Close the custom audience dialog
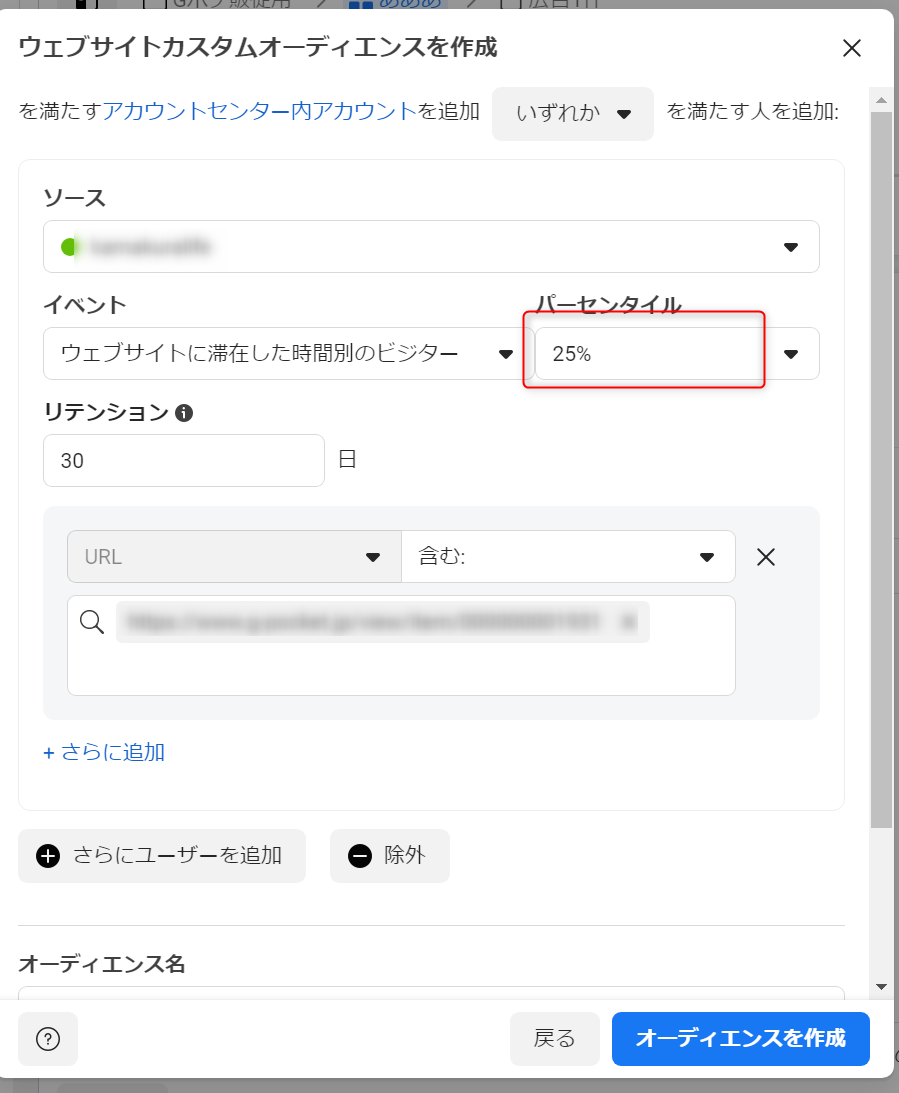Viewport: 899px width, 1093px height. pos(851,48)
